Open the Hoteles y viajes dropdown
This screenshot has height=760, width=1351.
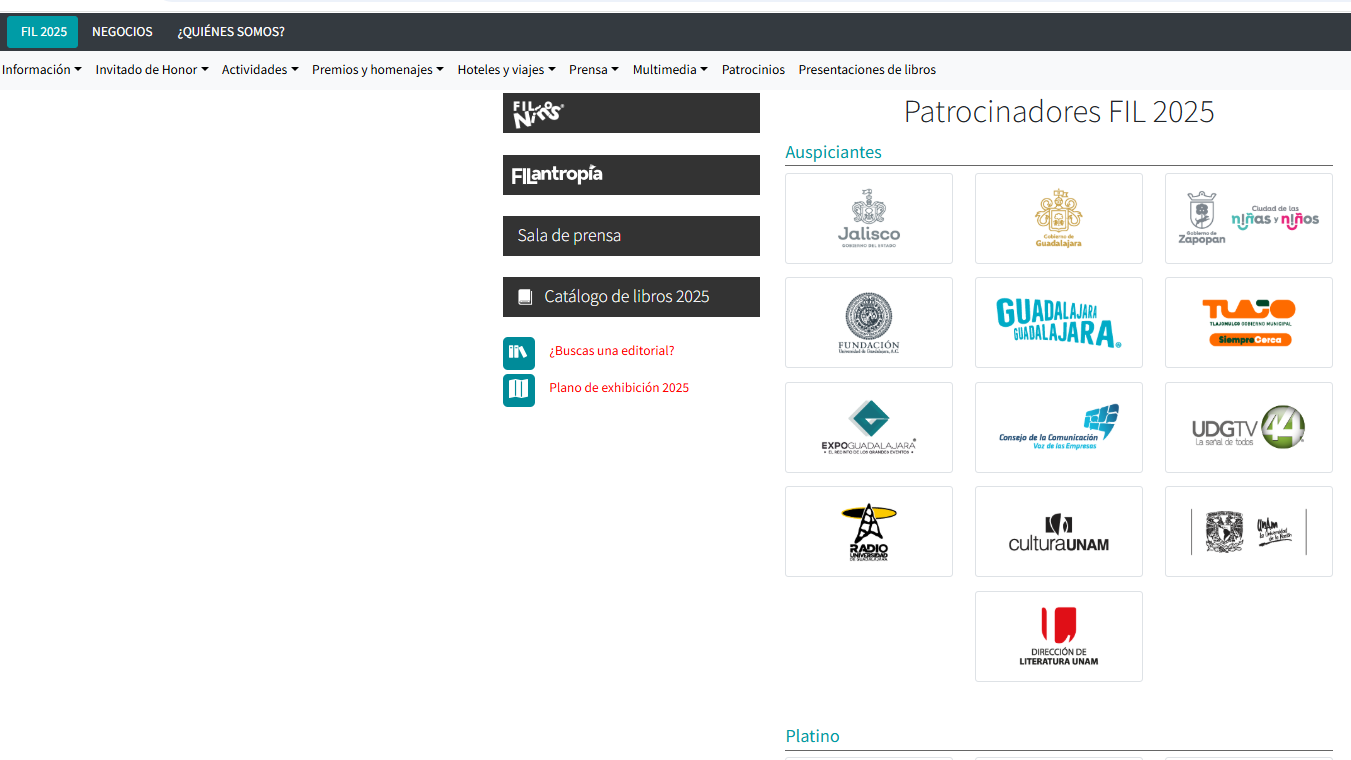tap(506, 70)
